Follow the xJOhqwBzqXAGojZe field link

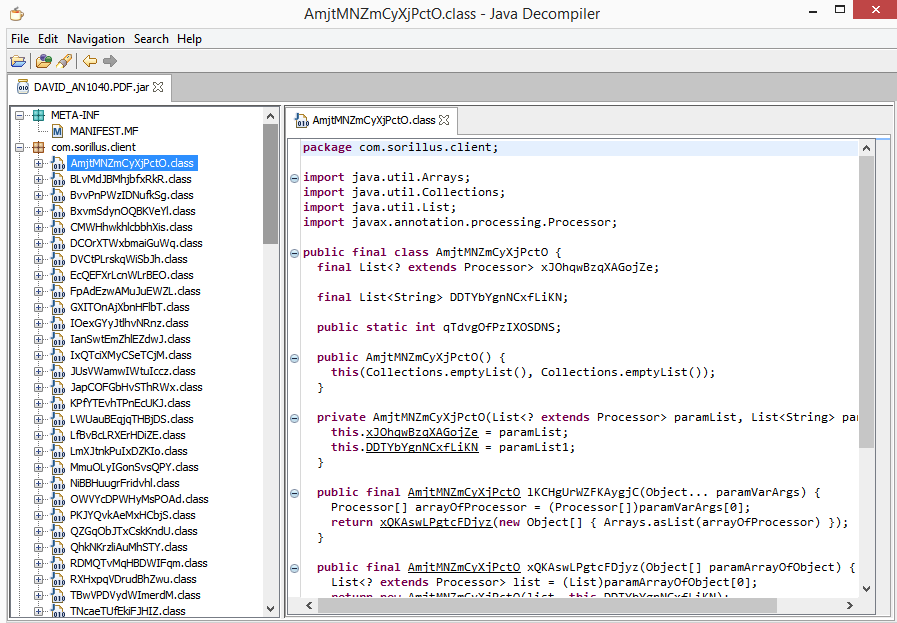click(x=422, y=432)
